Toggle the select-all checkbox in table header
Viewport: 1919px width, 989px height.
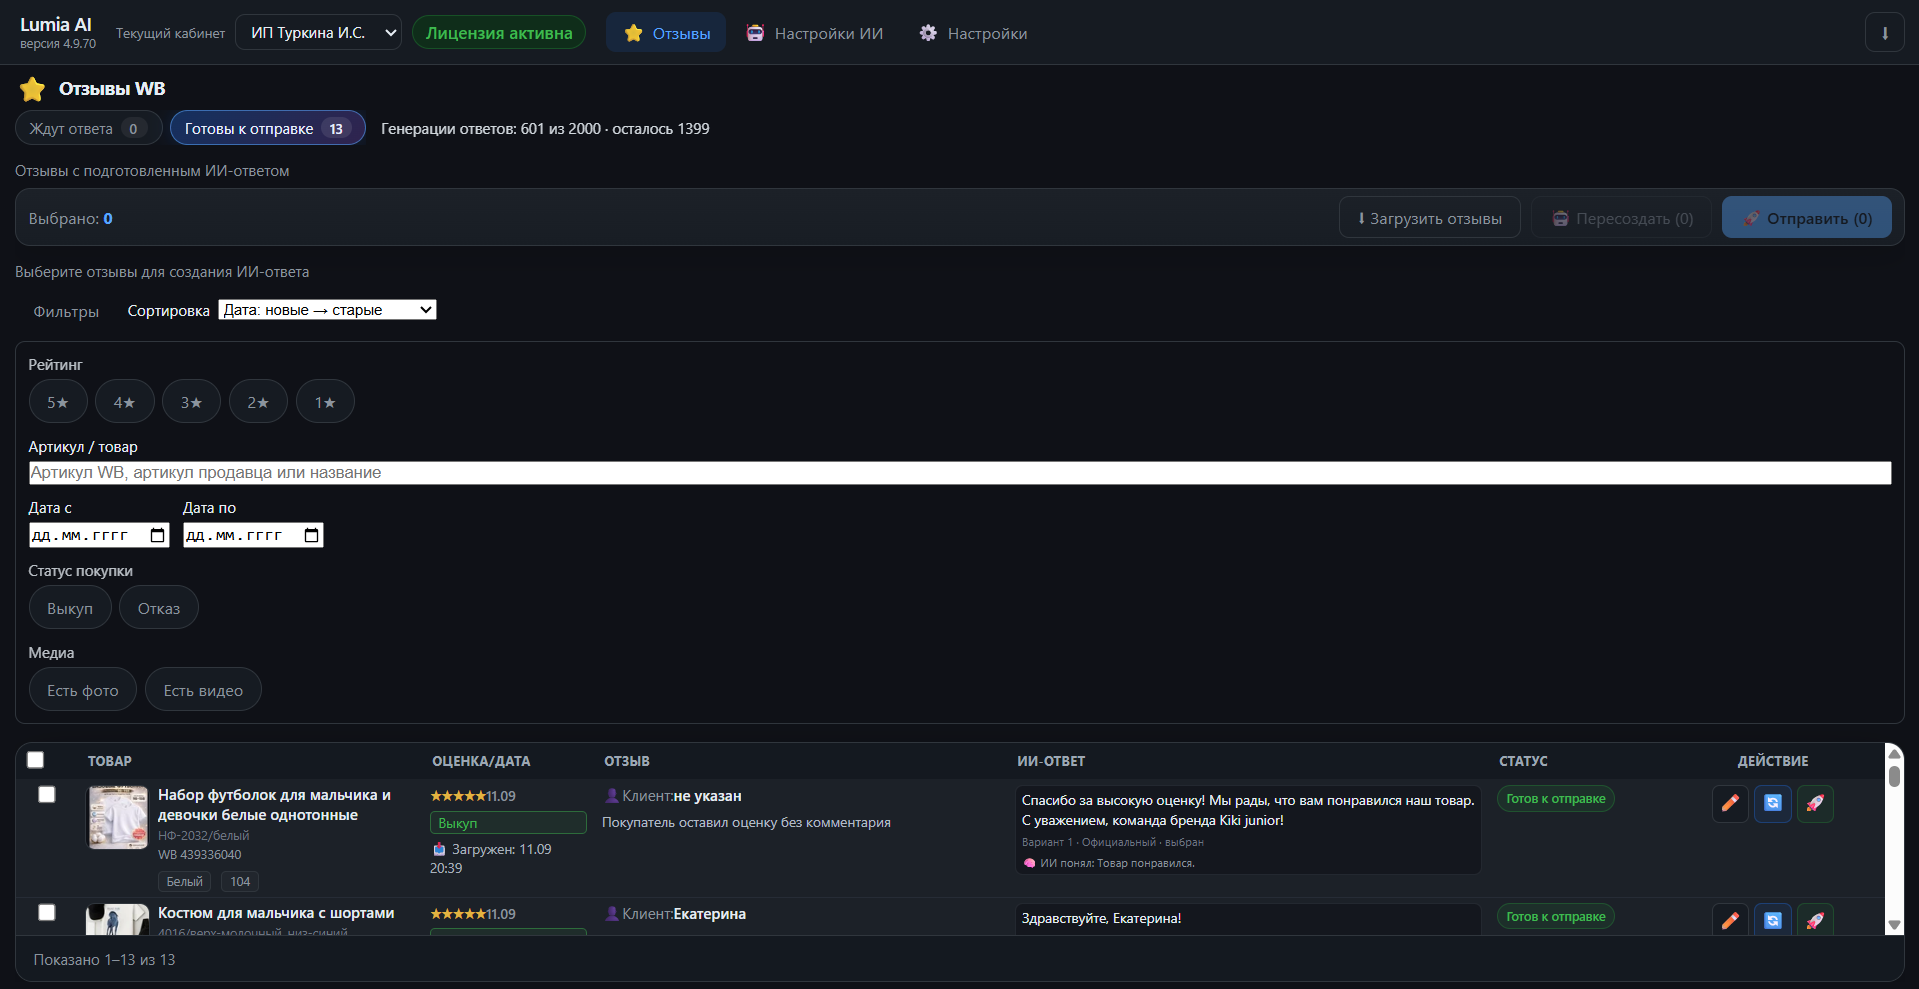coord(36,760)
